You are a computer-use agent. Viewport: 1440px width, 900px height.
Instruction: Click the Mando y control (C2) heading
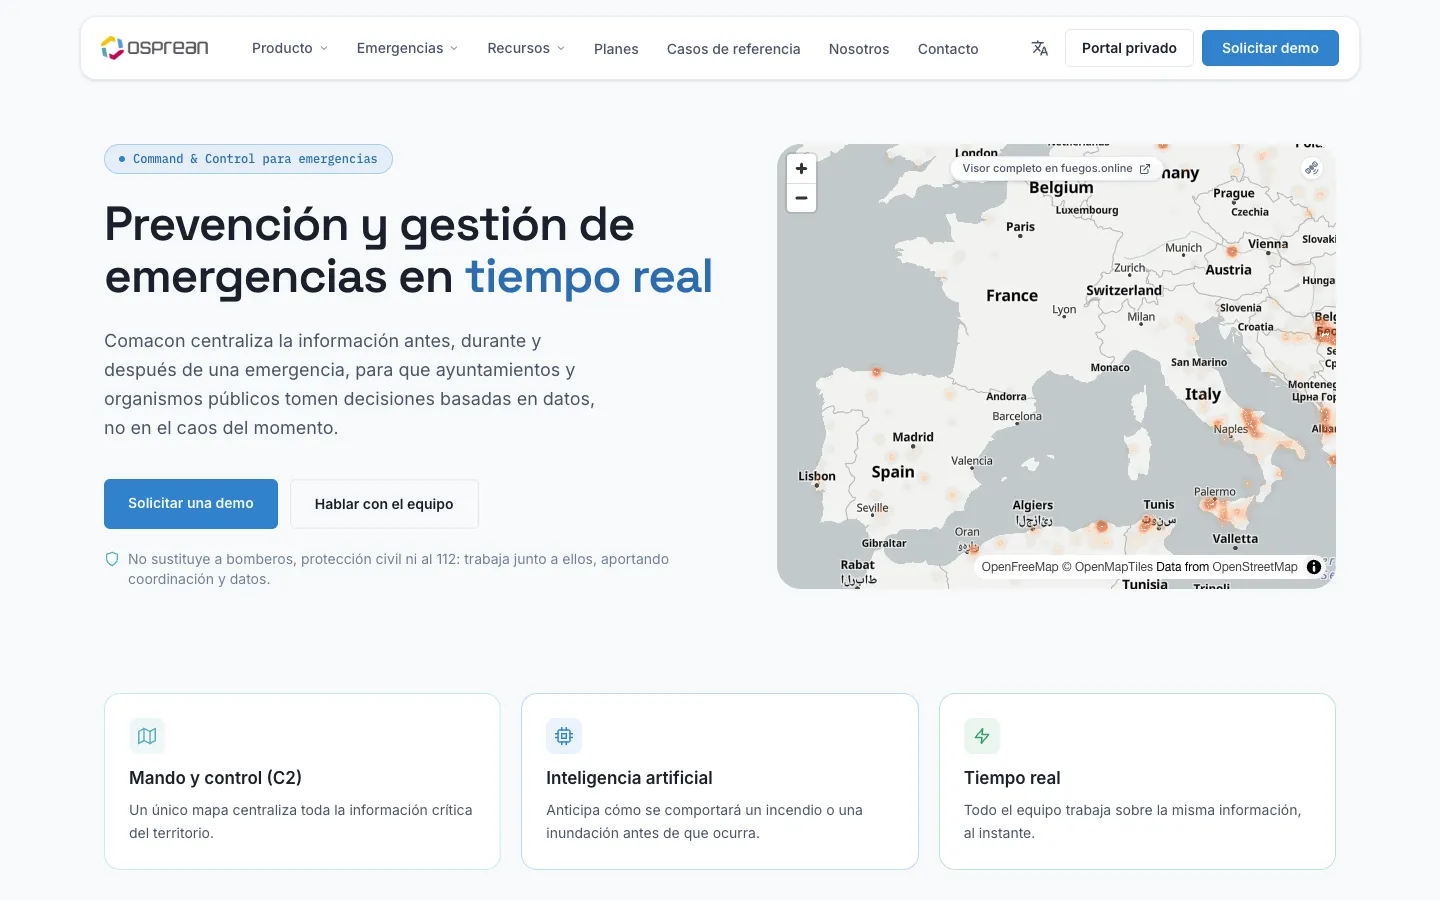coord(215,778)
